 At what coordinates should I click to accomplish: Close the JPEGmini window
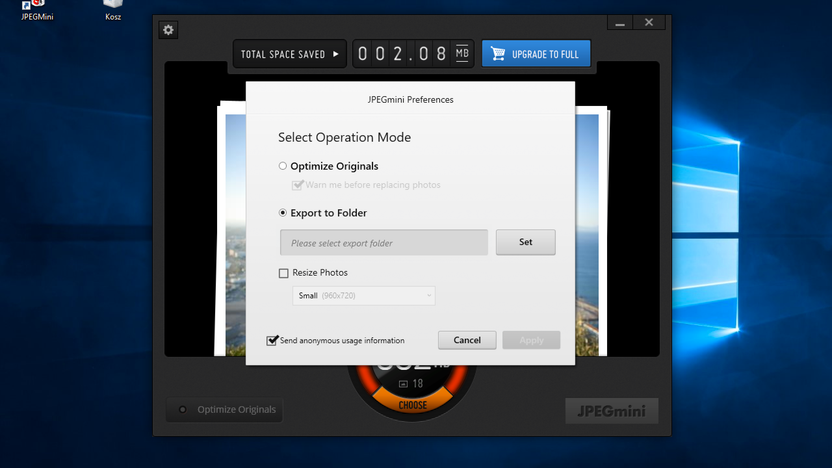click(649, 22)
